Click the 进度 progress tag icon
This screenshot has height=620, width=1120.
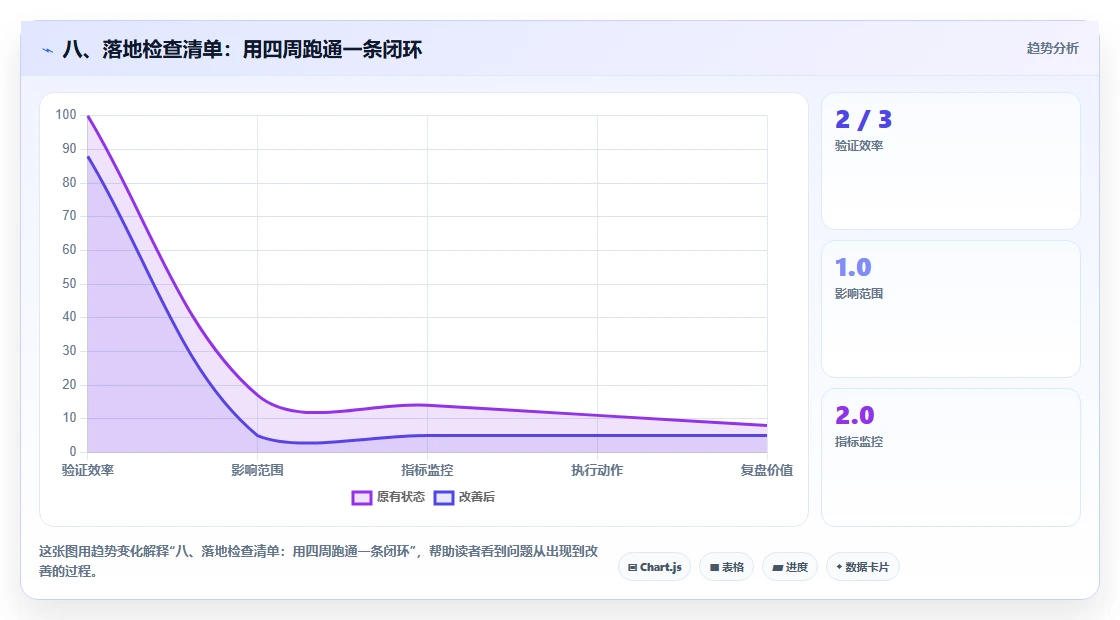pyautogui.click(x=777, y=567)
